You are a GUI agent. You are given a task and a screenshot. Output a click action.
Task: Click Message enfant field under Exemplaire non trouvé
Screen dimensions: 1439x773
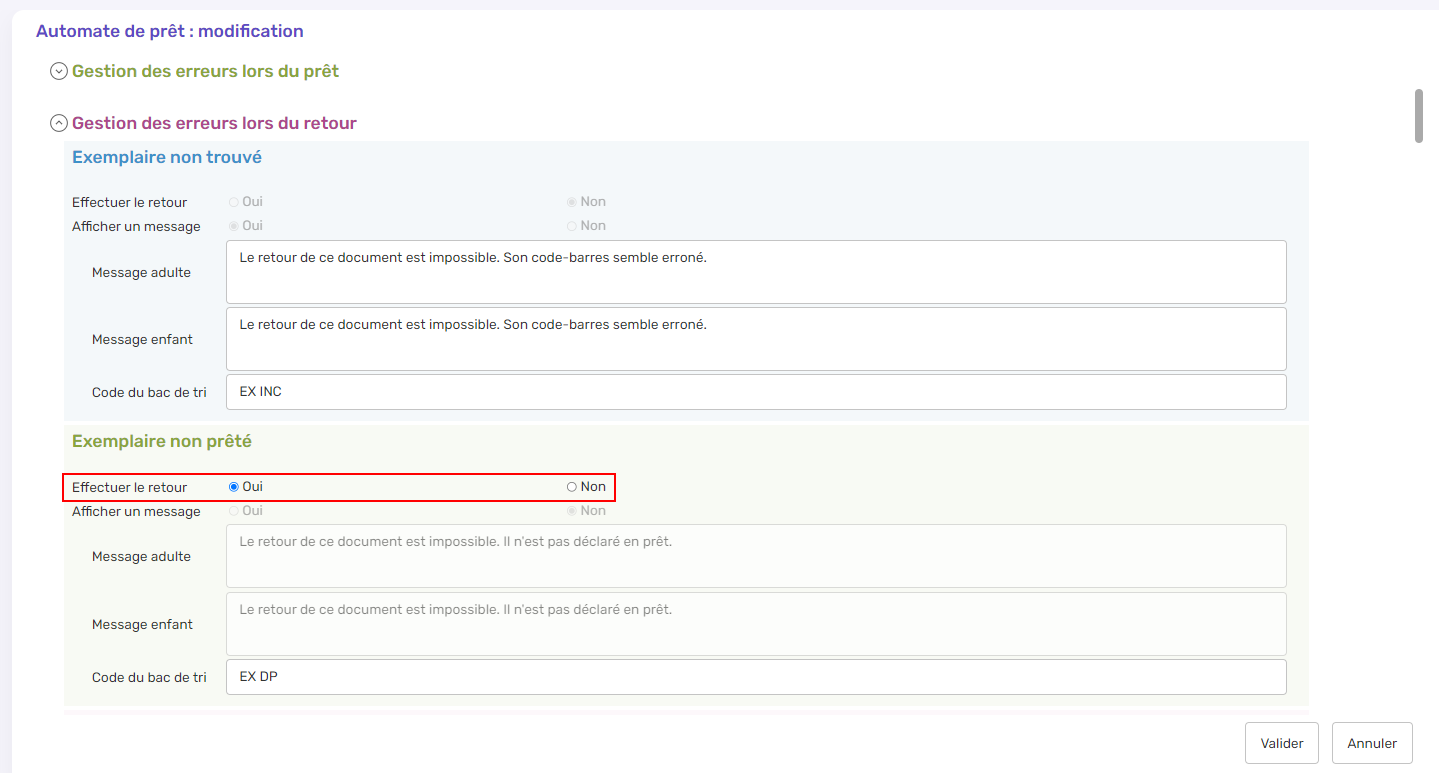[x=755, y=339]
